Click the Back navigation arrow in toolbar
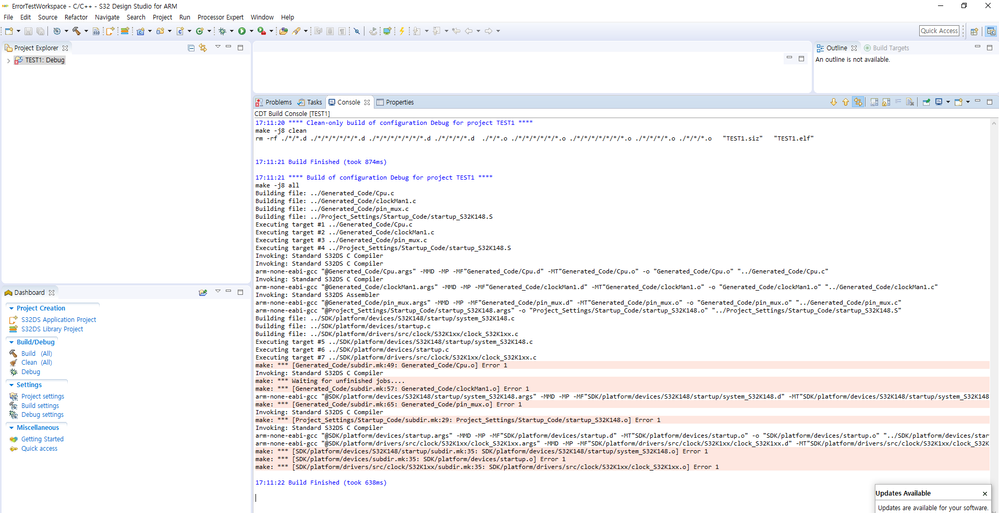The image size is (999, 513). click(469, 31)
